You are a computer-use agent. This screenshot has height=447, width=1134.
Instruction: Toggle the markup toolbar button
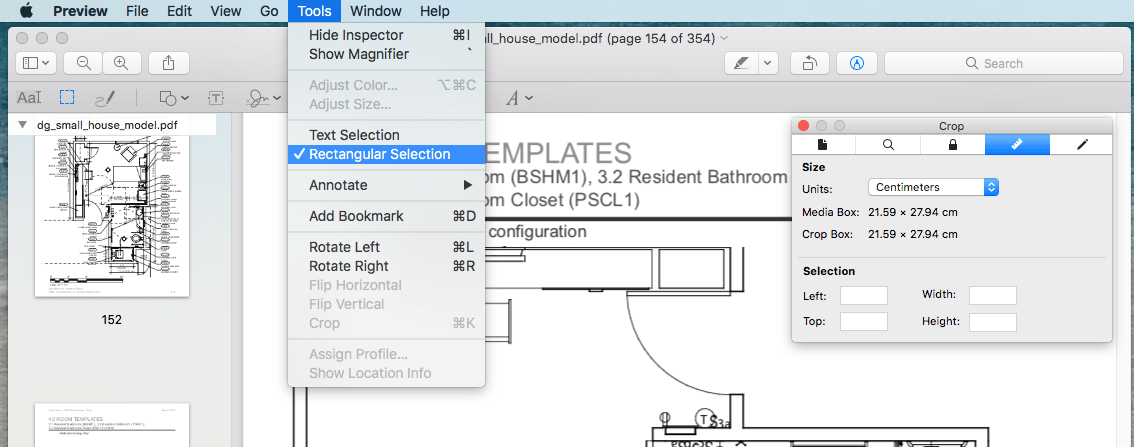coord(856,62)
